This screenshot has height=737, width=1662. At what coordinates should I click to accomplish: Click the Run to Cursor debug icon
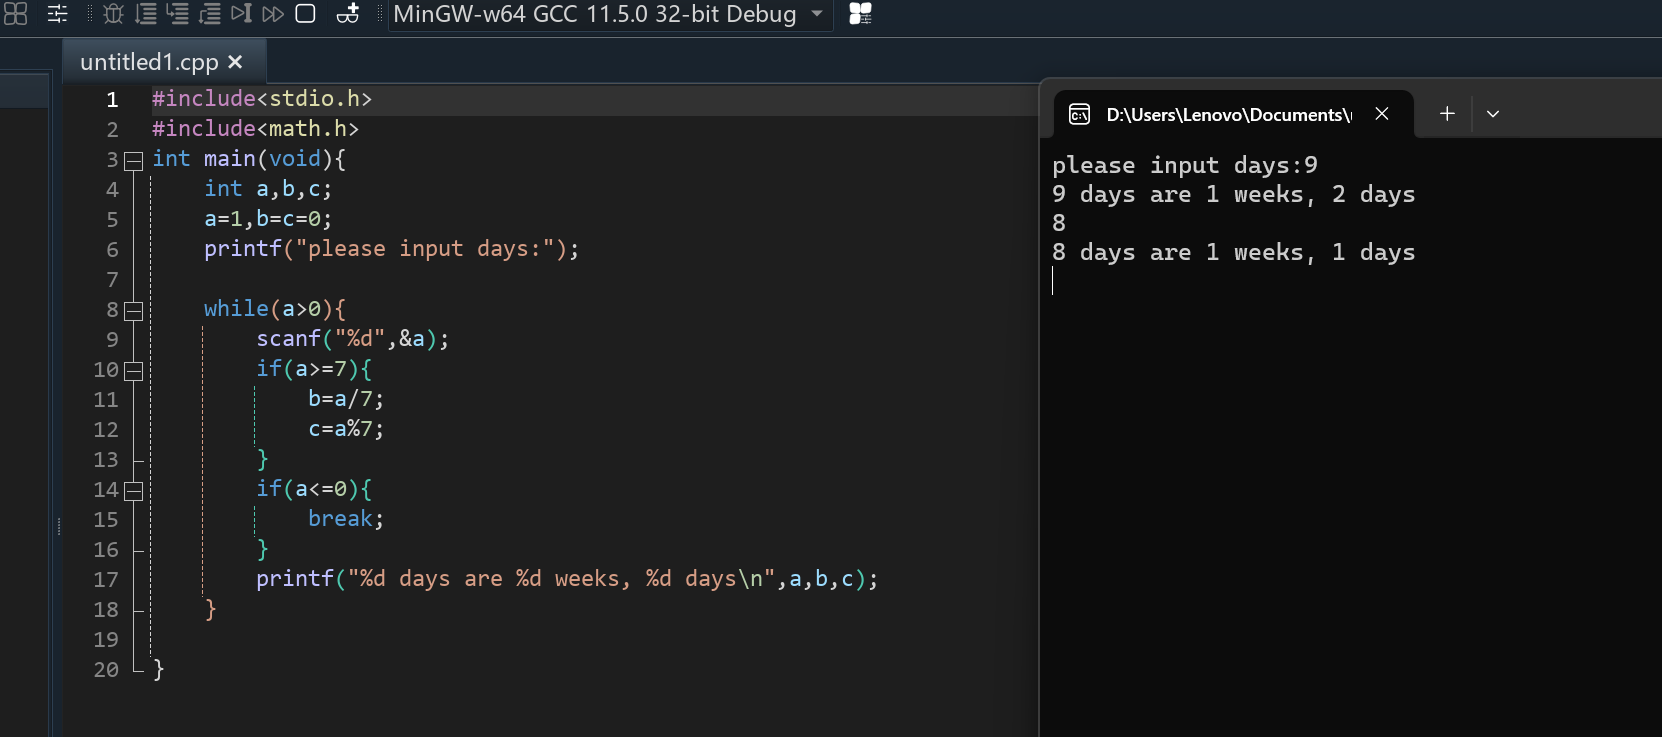[x=241, y=13]
